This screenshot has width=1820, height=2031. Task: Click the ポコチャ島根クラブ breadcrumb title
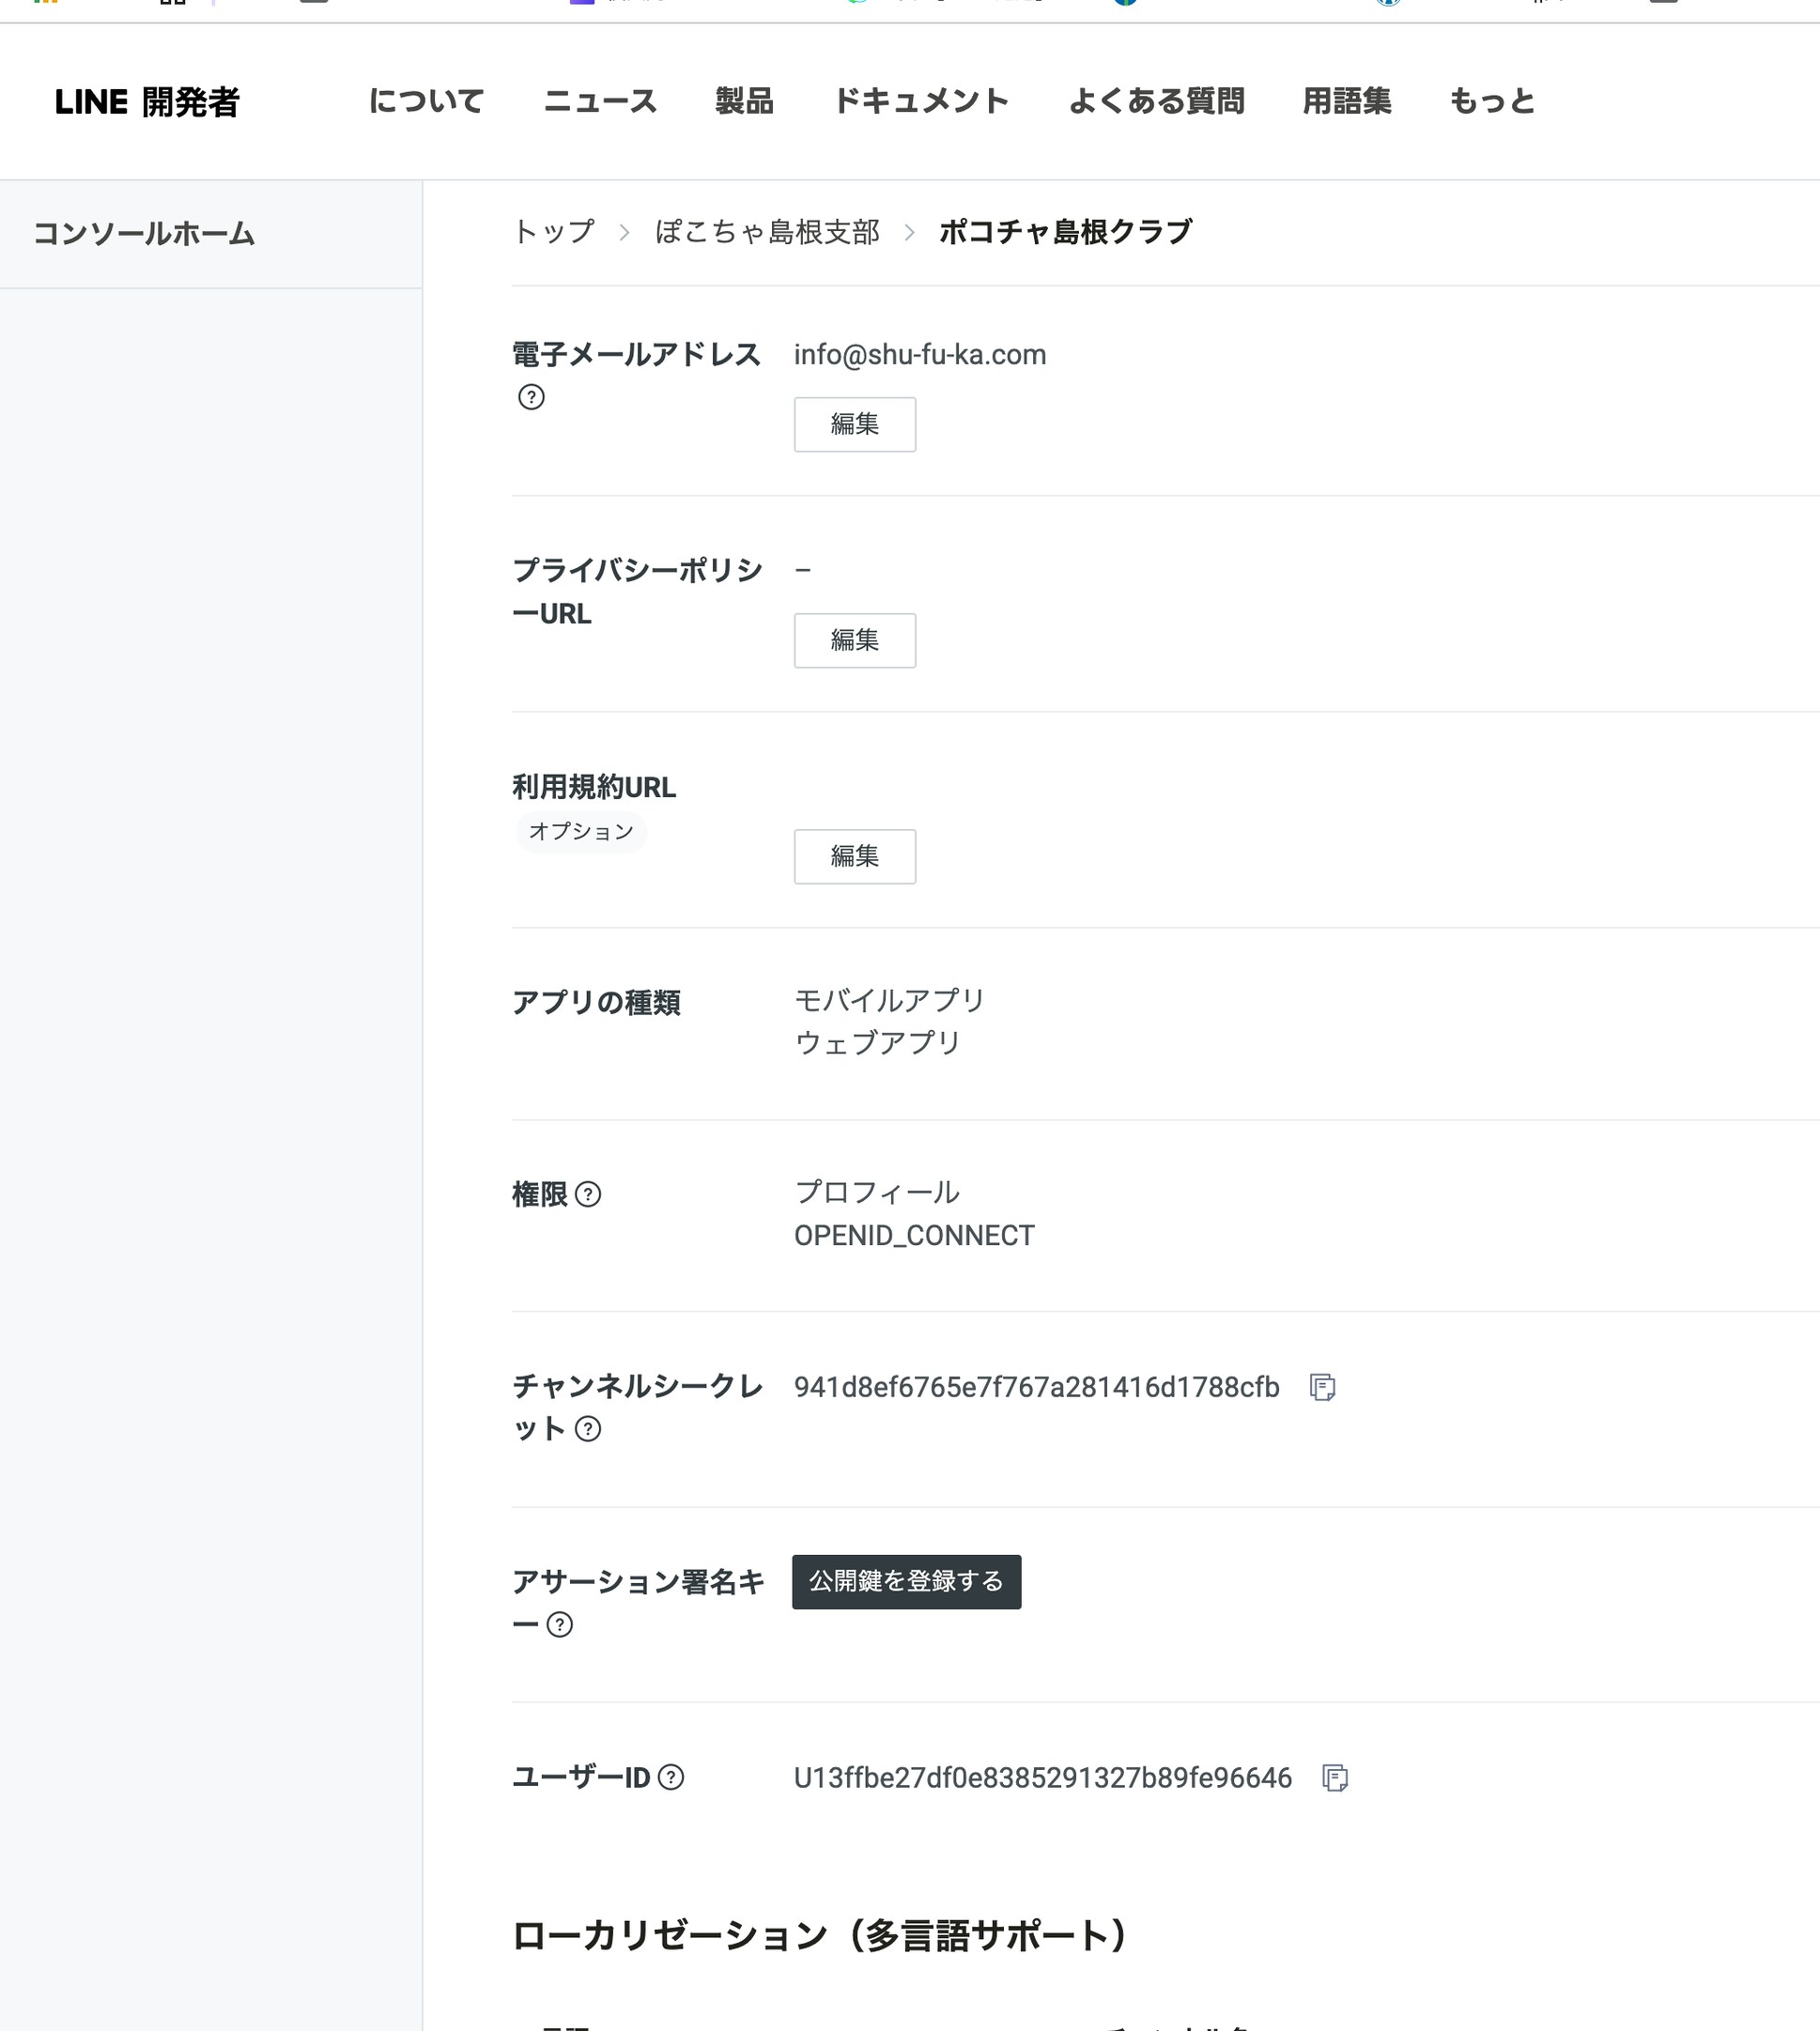click(1065, 232)
